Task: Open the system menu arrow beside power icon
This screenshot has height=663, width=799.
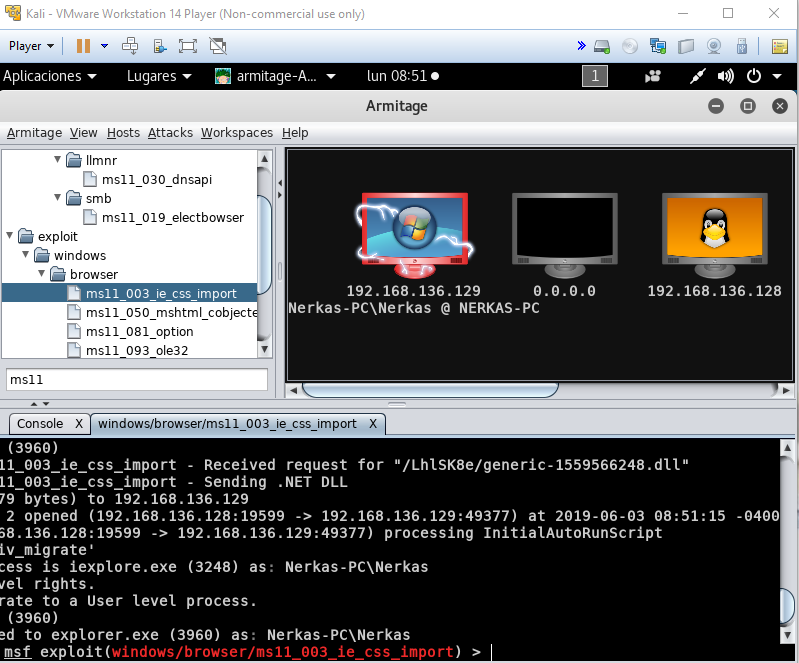Action: pos(777,76)
